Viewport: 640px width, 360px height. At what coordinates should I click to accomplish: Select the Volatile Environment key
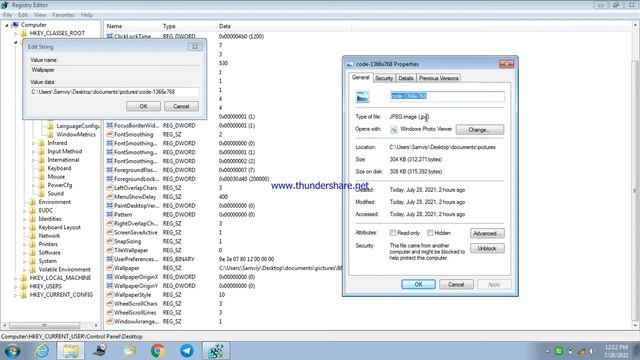point(64,269)
